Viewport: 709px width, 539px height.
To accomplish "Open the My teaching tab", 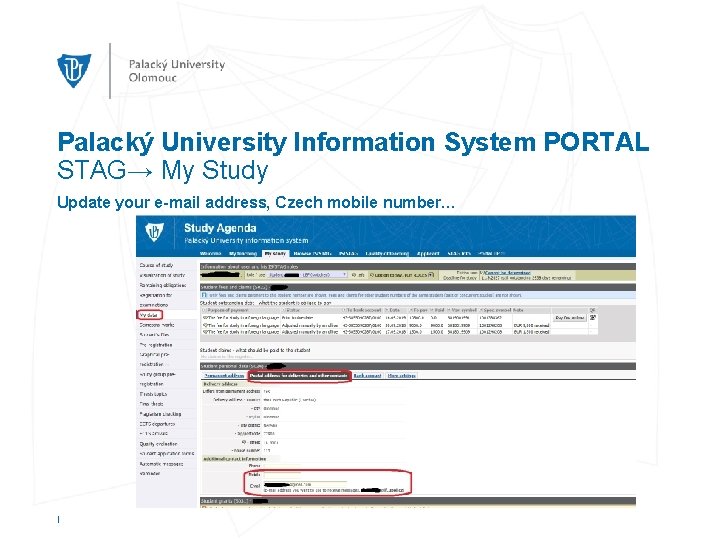I will pos(243,254).
